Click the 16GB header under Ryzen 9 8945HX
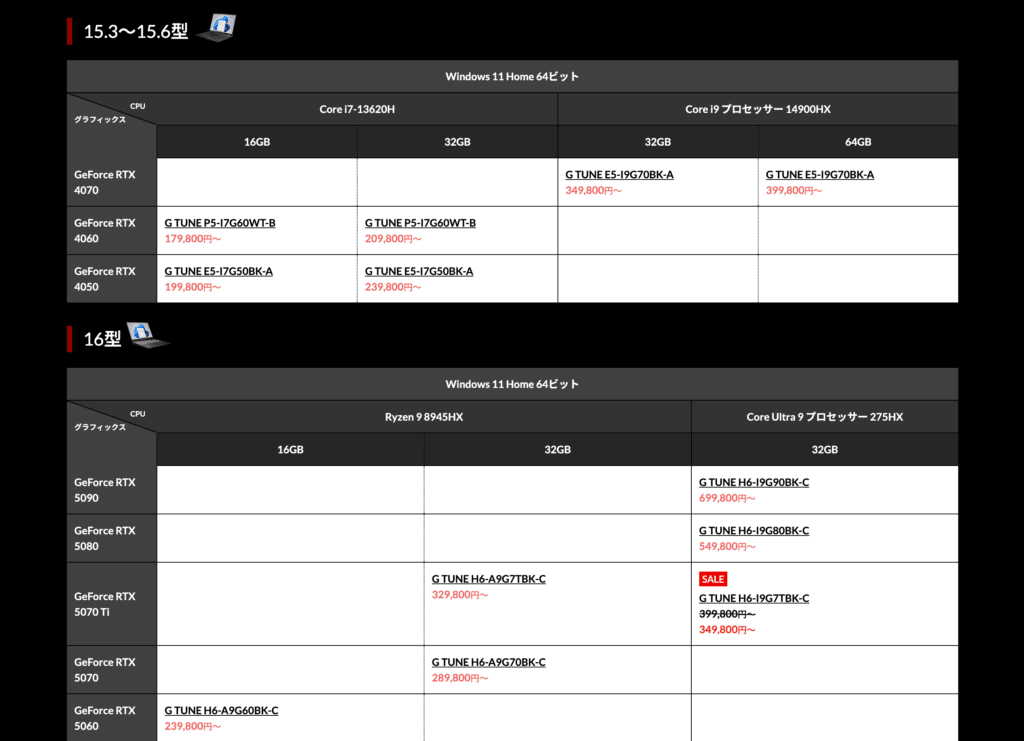The width and height of the screenshot is (1024, 741). click(291, 450)
